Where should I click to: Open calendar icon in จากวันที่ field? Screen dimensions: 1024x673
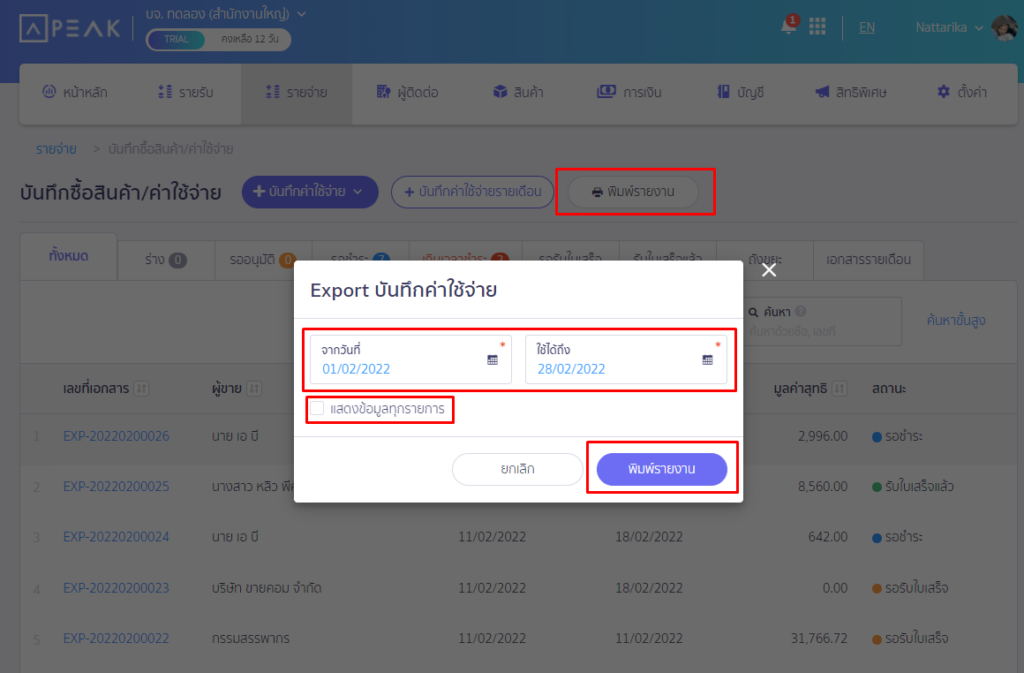(x=492, y=360)
